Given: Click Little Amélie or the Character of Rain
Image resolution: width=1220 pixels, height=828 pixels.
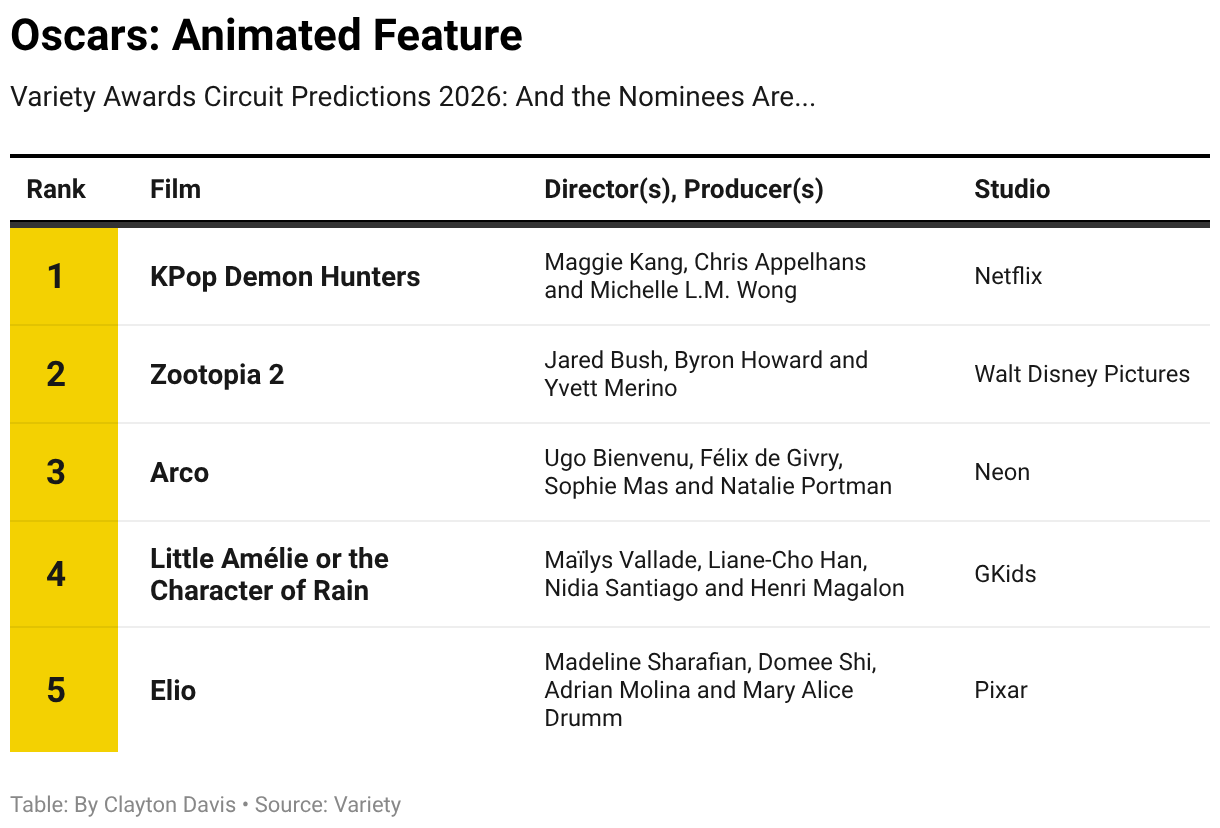Looking at the screenshot, I should point(269,574).
